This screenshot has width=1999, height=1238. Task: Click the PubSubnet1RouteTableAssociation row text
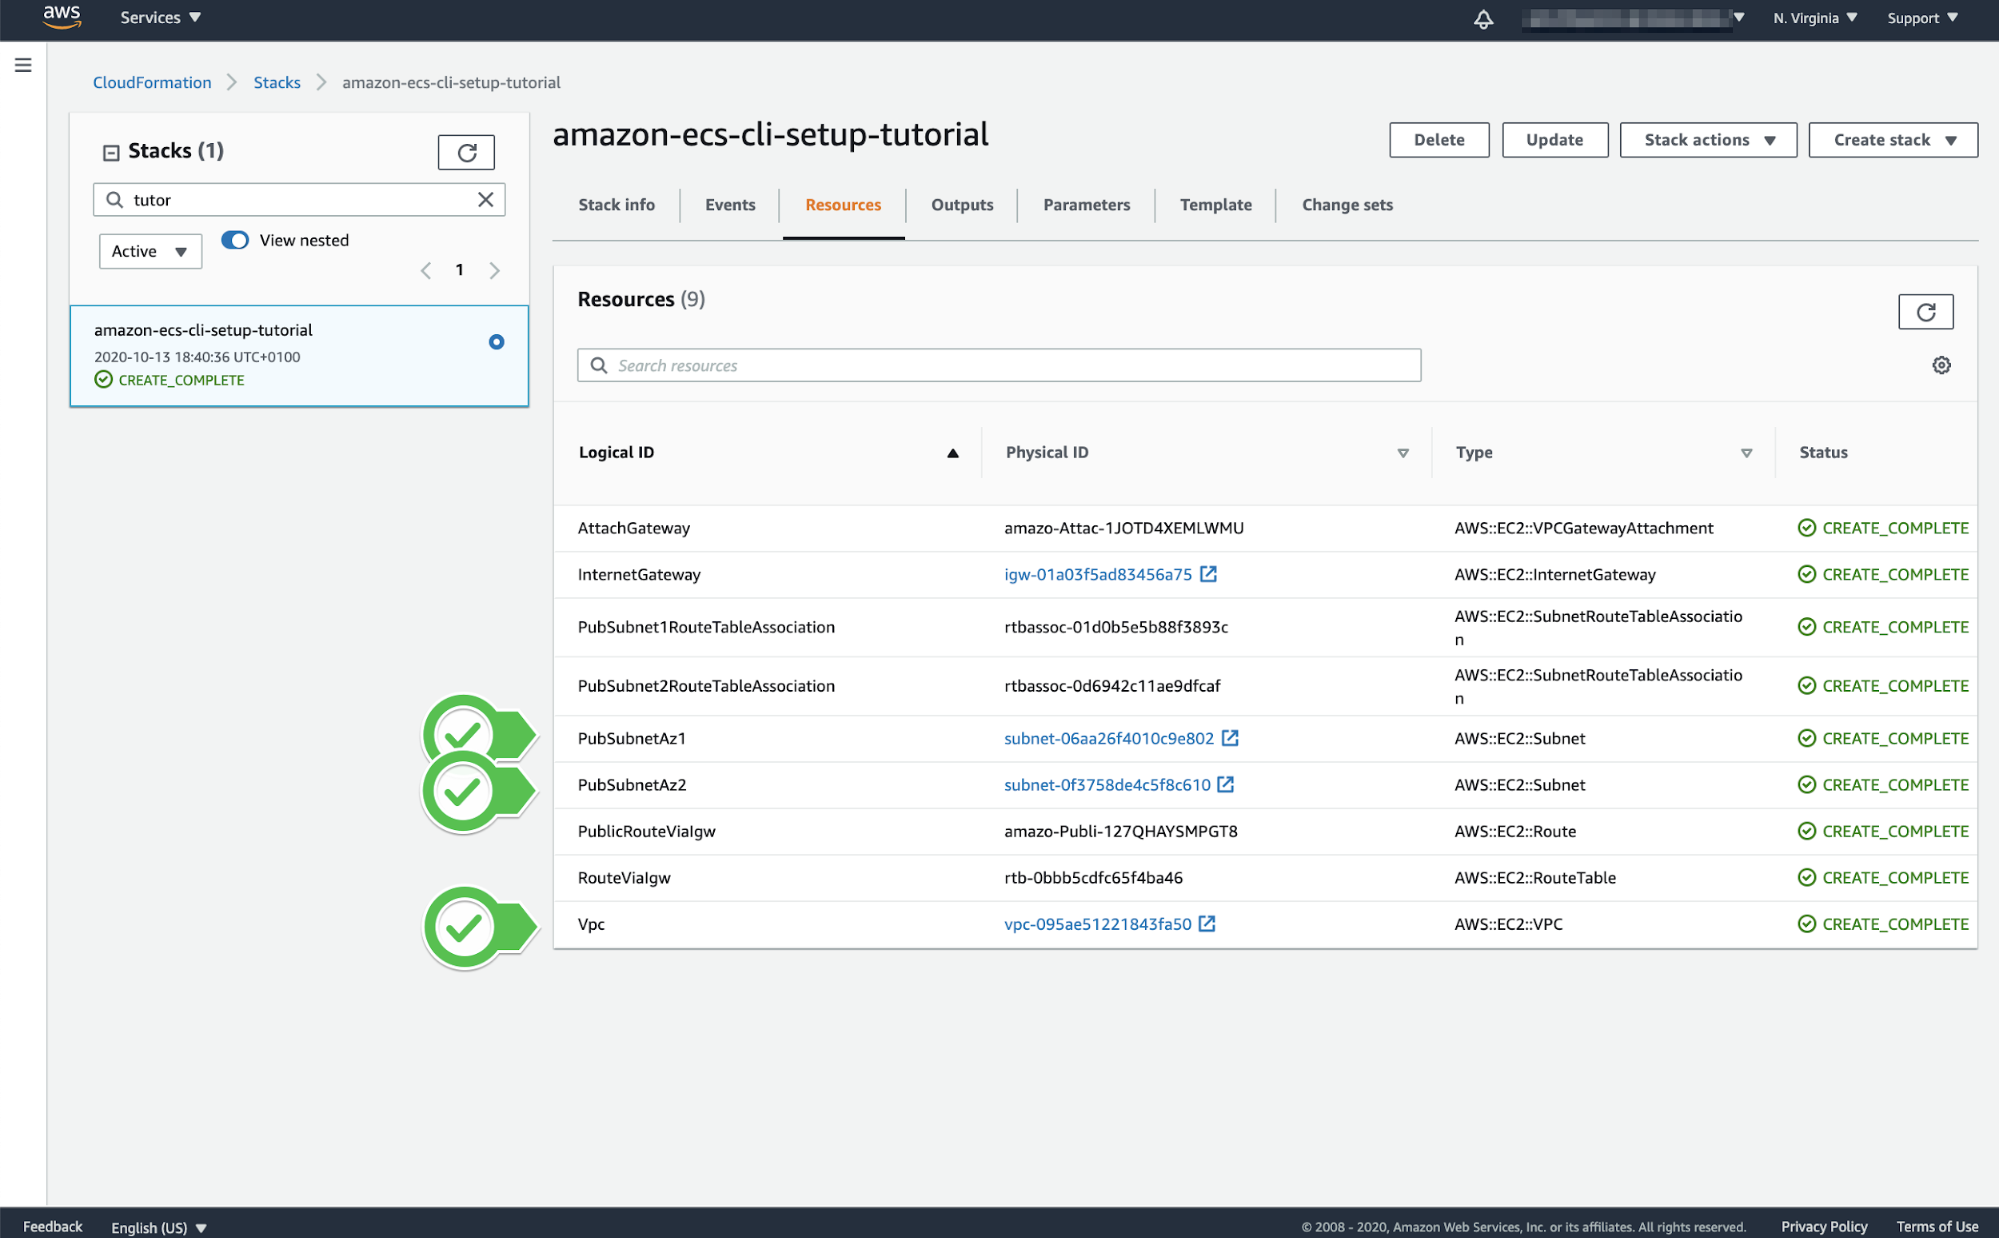click(x=706, y=627)
